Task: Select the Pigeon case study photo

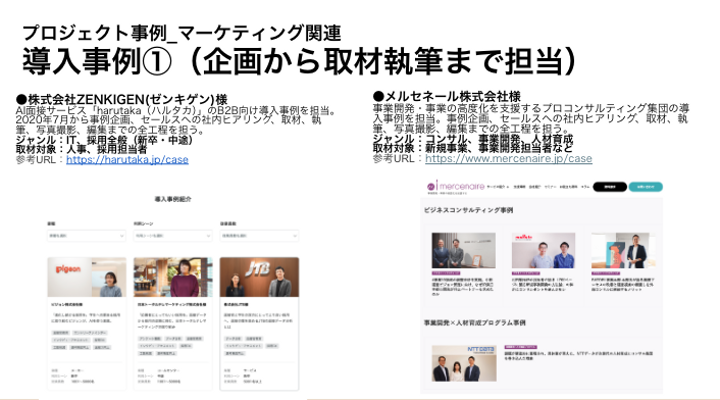Action: [87, 277]
